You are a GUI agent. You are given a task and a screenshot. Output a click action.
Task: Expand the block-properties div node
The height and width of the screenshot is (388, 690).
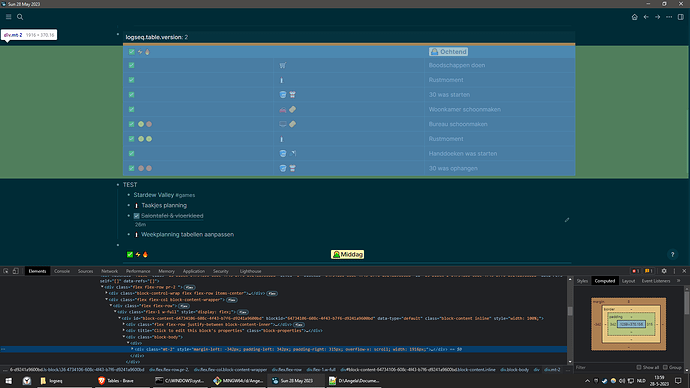tap(124, 330)
